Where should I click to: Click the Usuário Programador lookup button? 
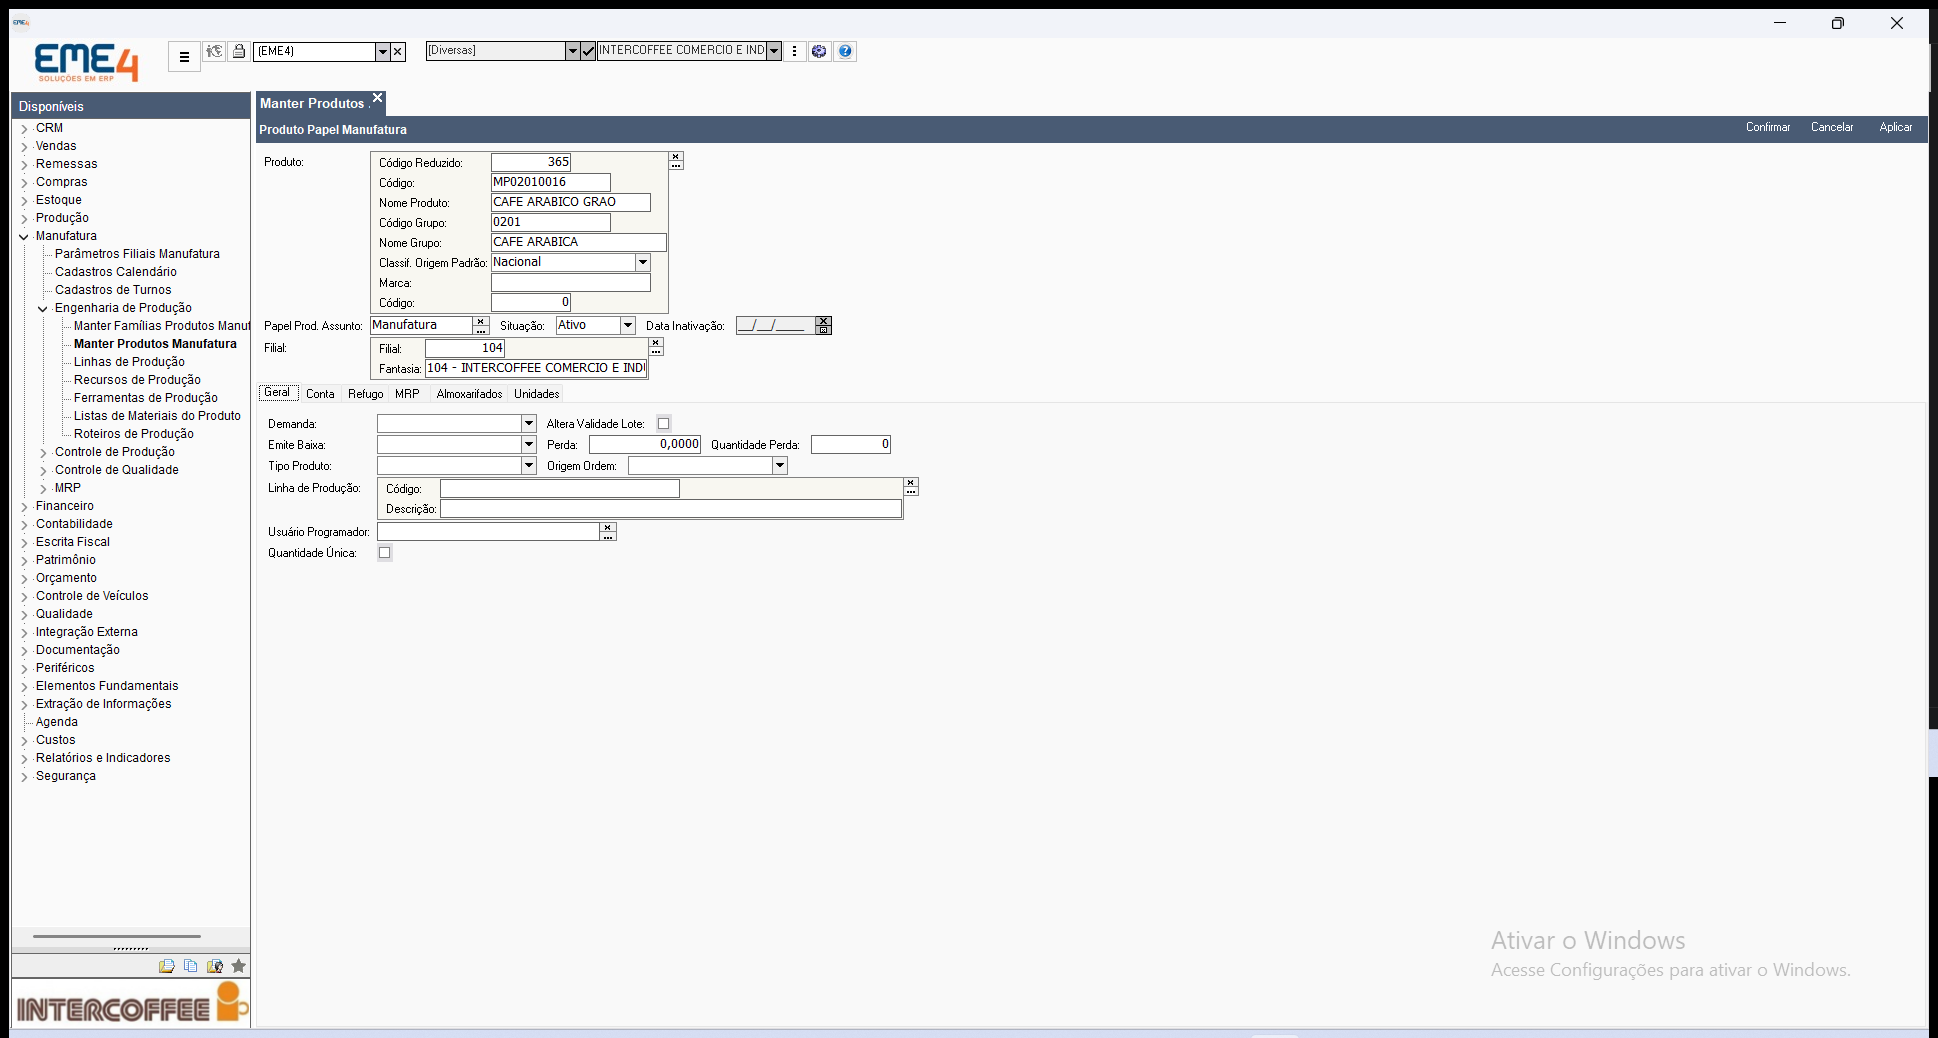[608, 532]
